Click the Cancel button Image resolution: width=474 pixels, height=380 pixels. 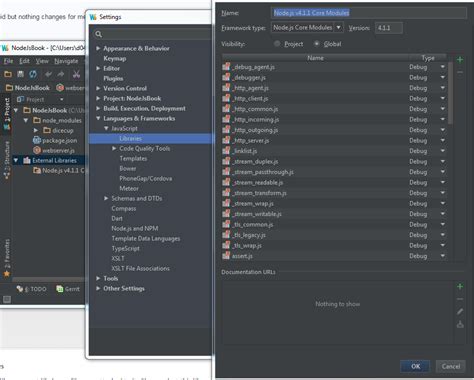(x=451, y=366)
